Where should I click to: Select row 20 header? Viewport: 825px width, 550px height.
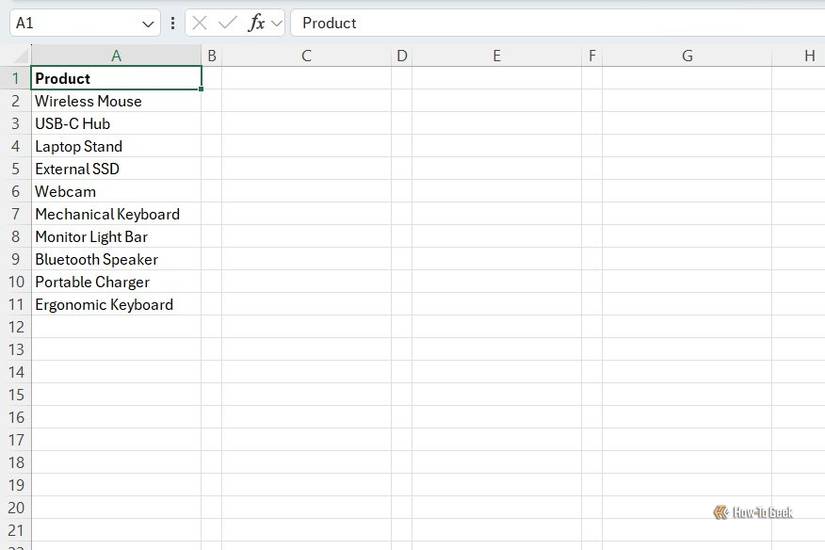click(x=16, y=508)
